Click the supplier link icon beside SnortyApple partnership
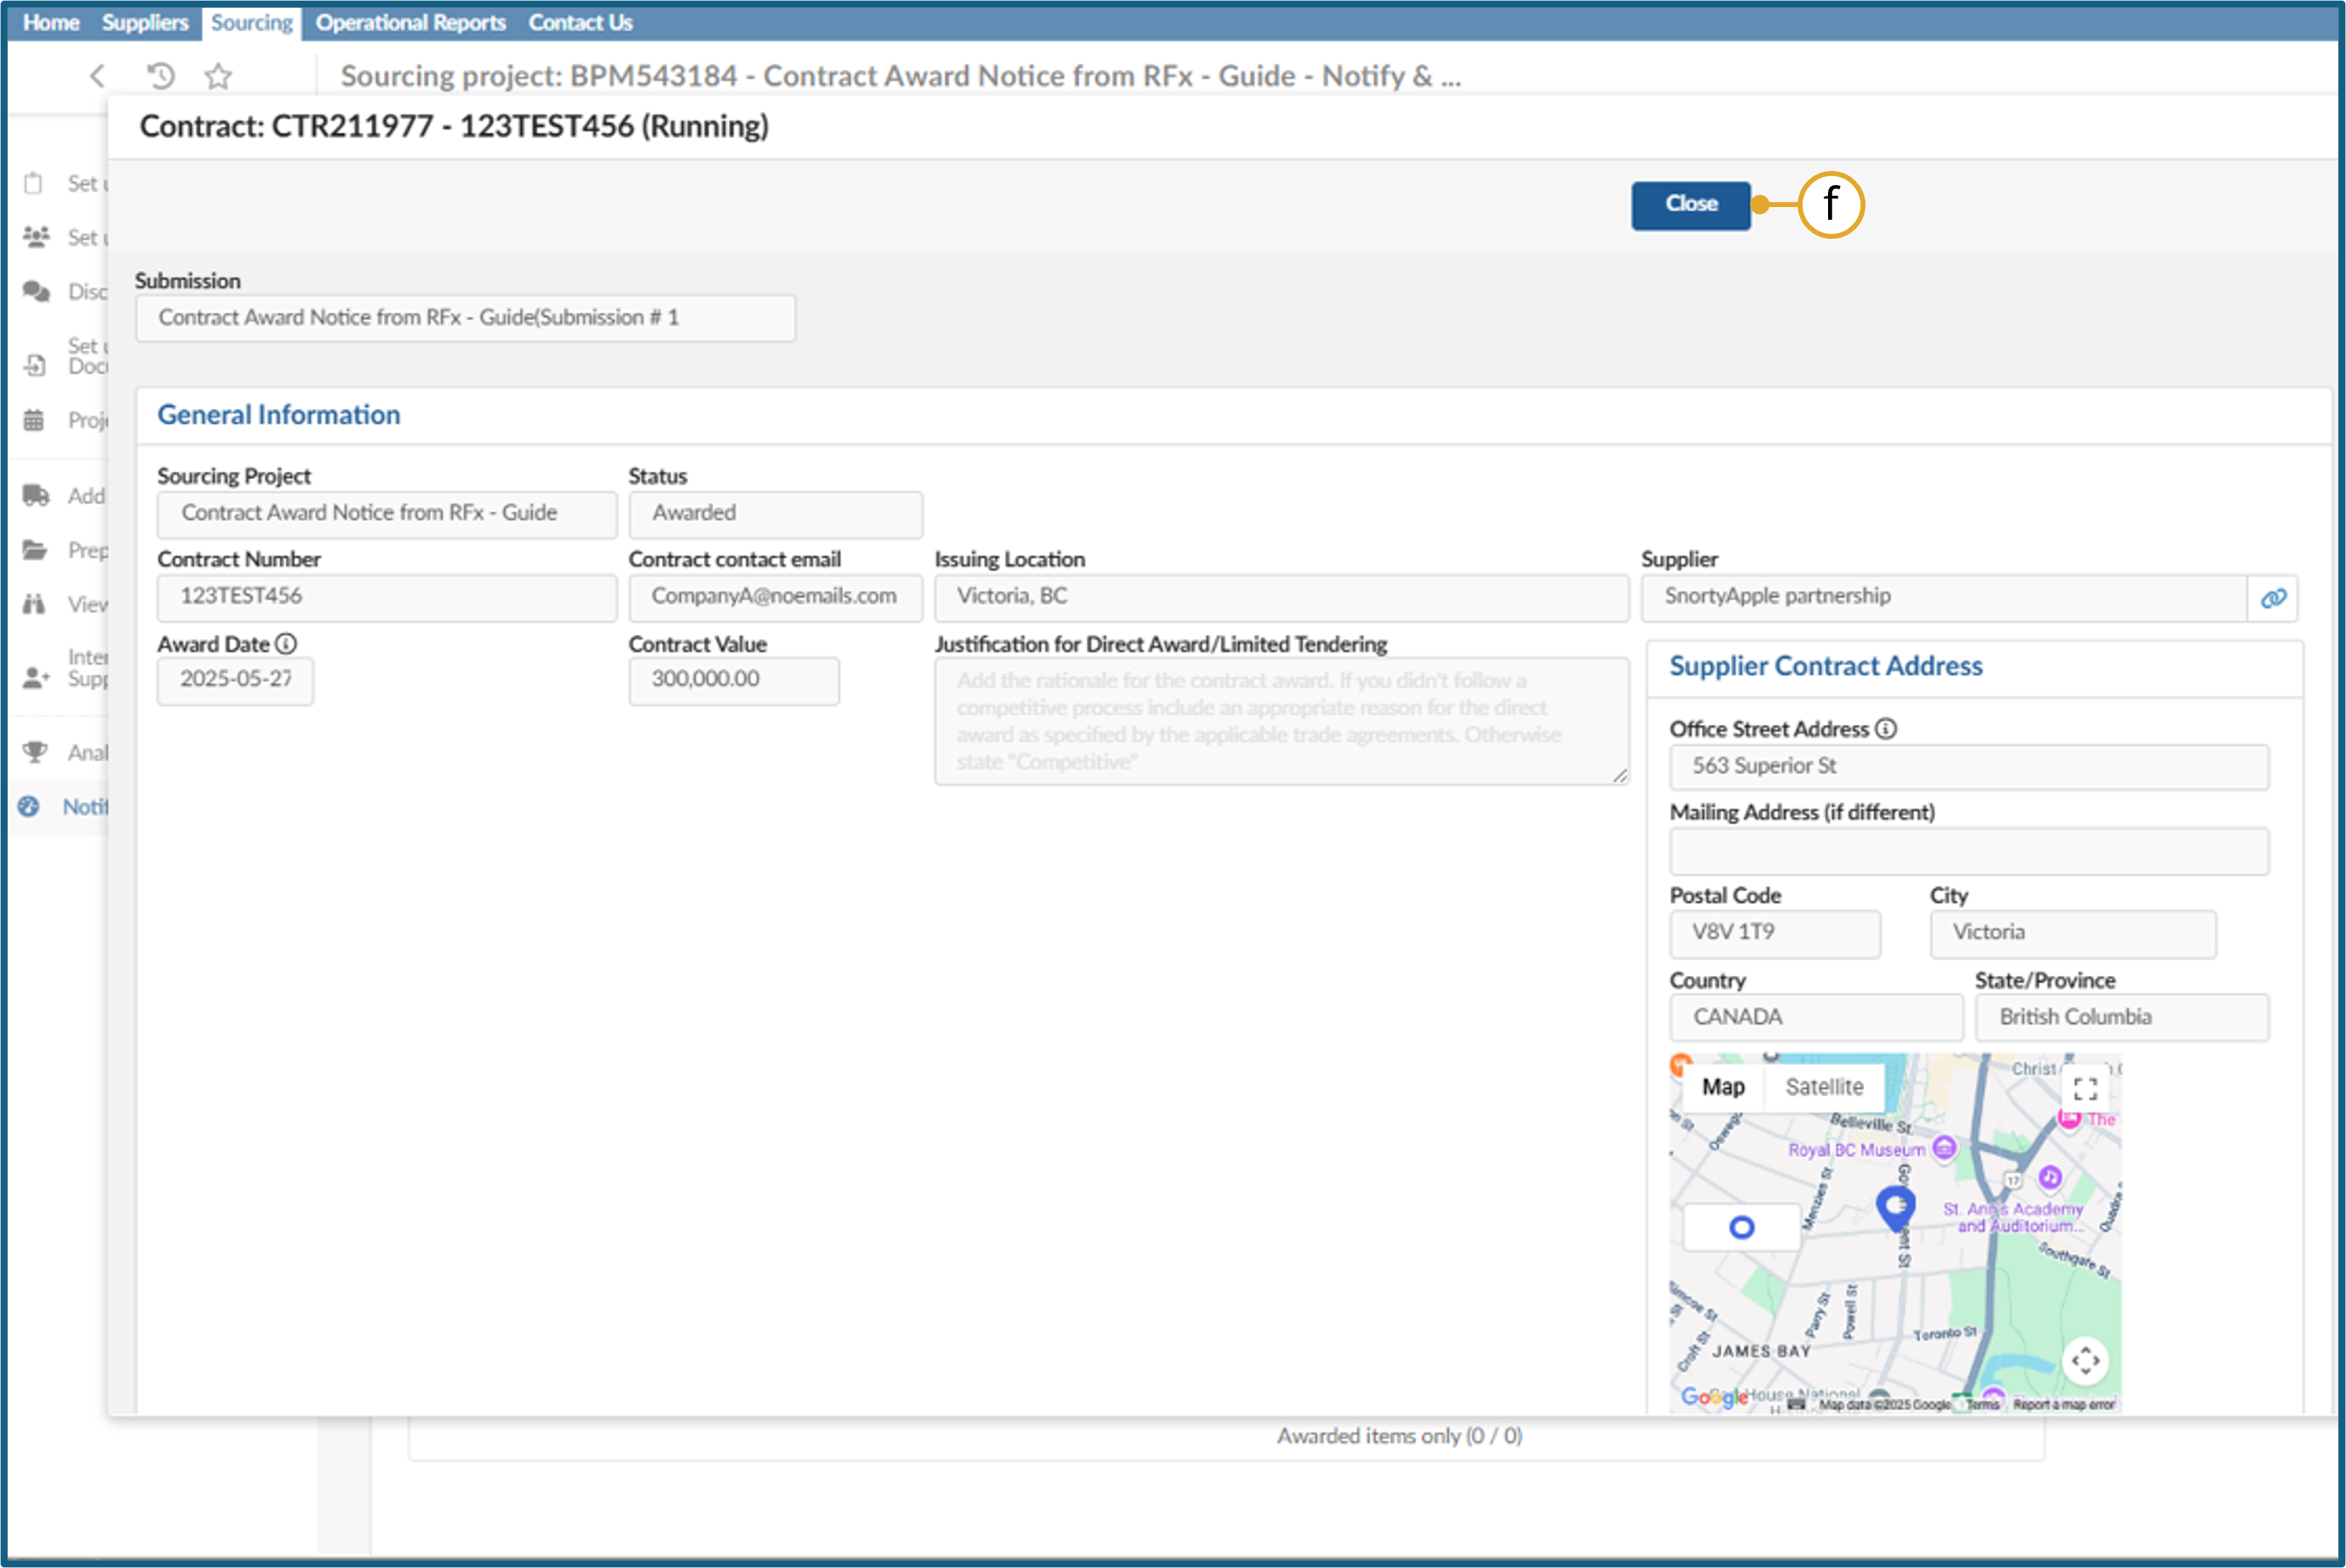2346x1568 pixels. point(2272,598)
